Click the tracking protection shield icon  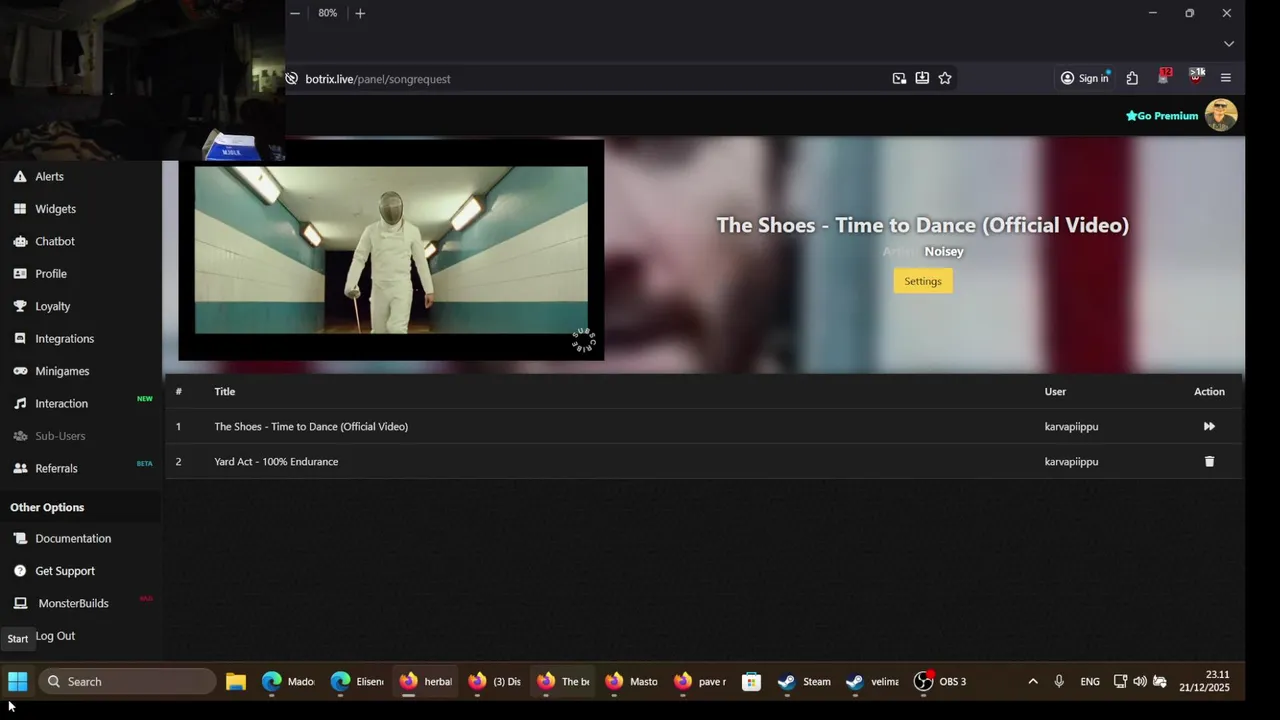291,79
